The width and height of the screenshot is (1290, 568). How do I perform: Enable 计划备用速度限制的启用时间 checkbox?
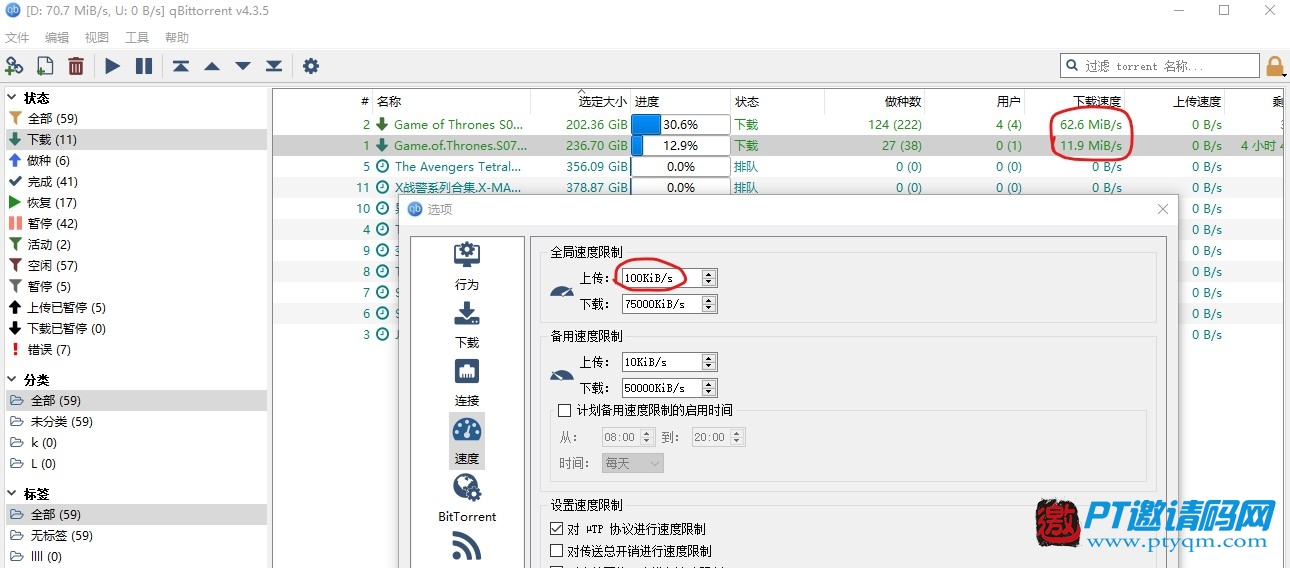565,410
